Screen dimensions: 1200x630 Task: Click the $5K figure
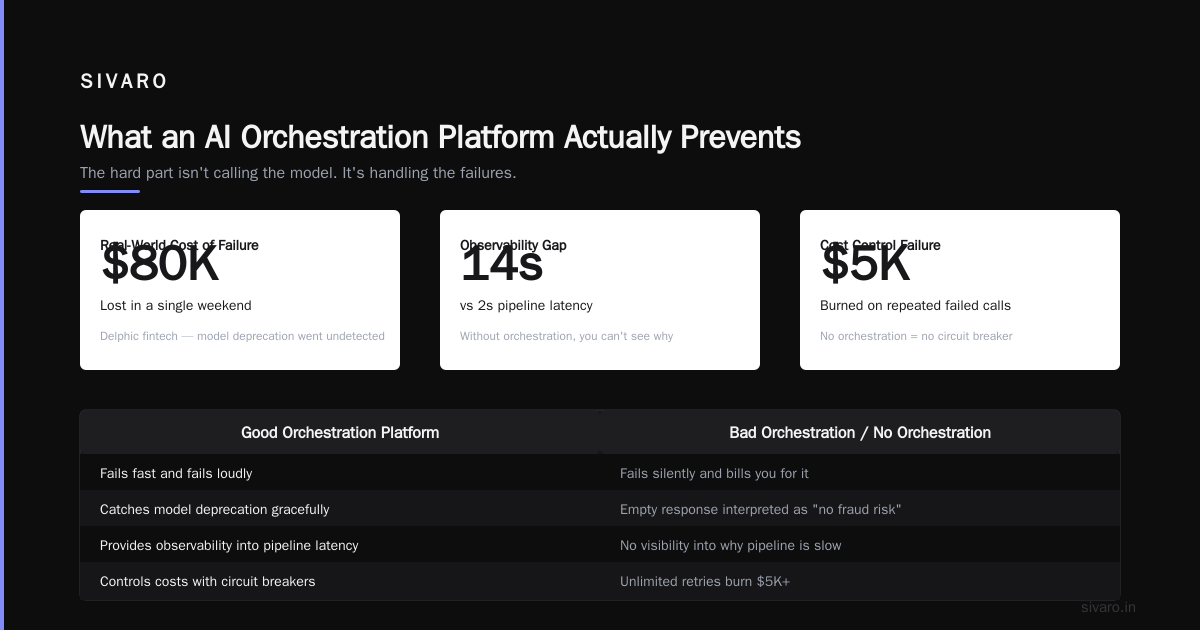(x=866, y=266)
